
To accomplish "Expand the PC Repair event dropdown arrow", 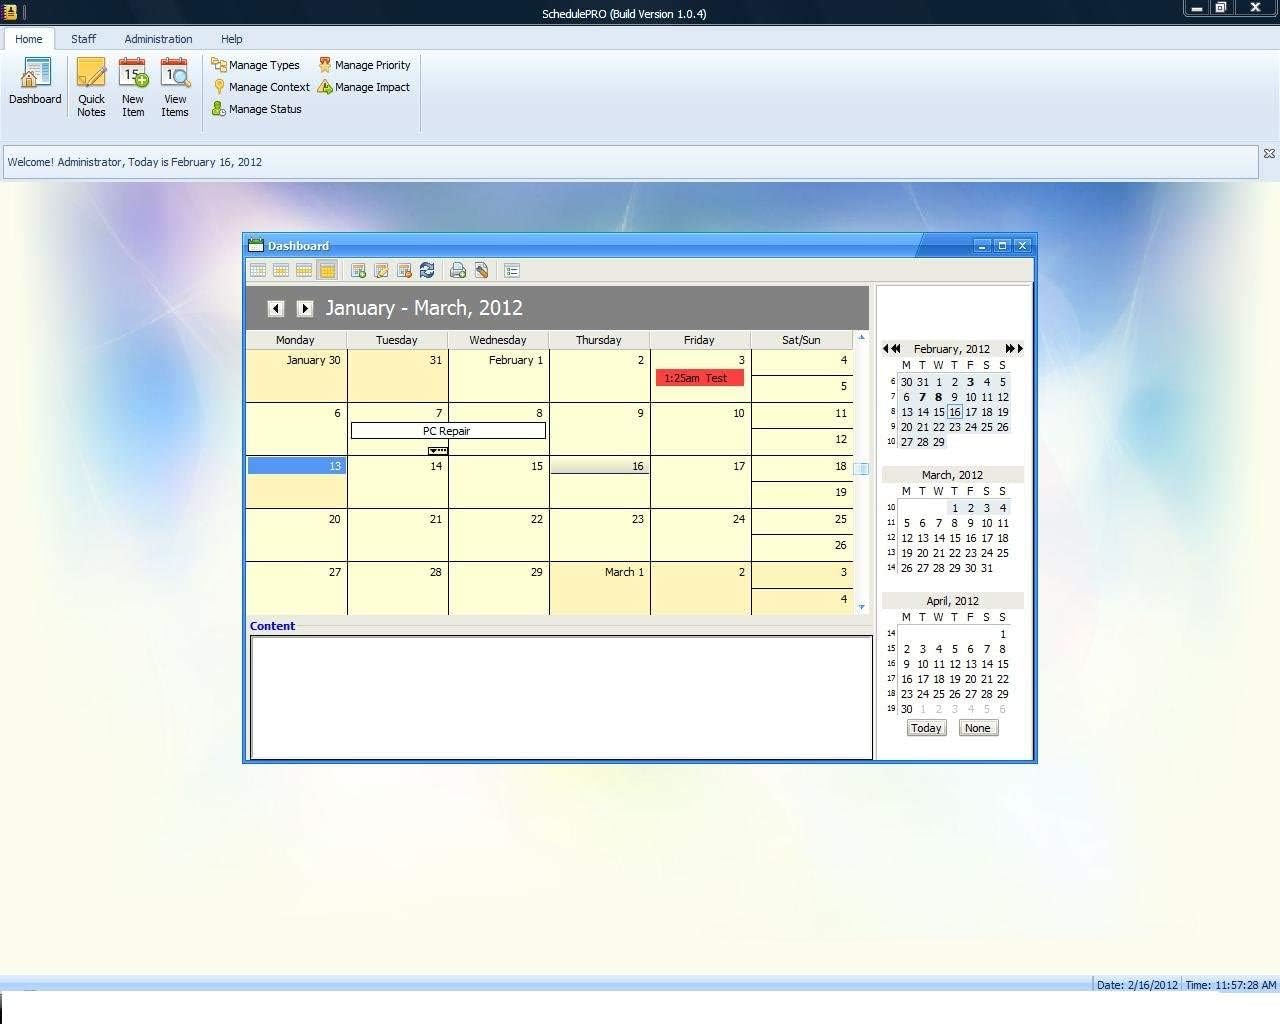I will (x=437, y=451).
